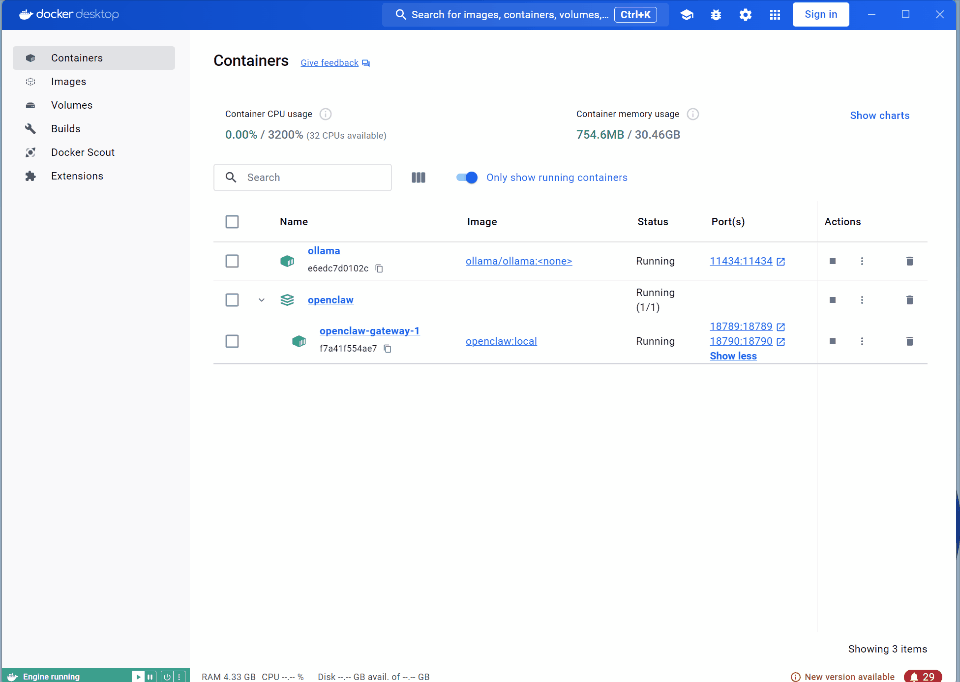Click the engine play button in status bar
The image size is (960, 682).
138,676
